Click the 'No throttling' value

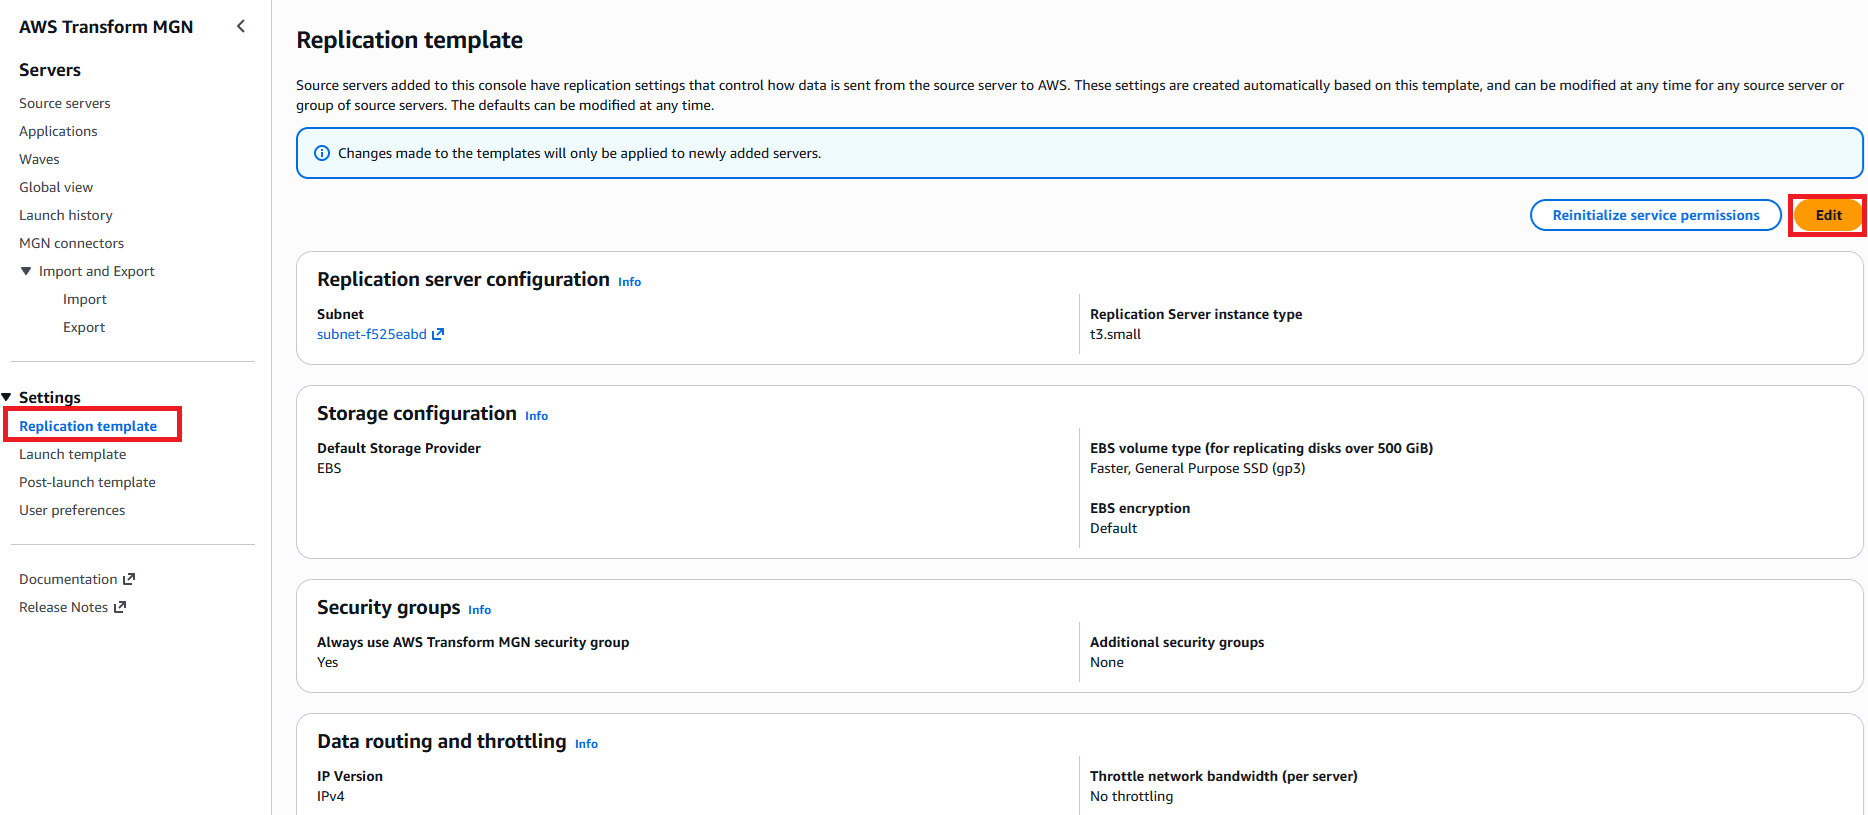[x=1132, y=796]
